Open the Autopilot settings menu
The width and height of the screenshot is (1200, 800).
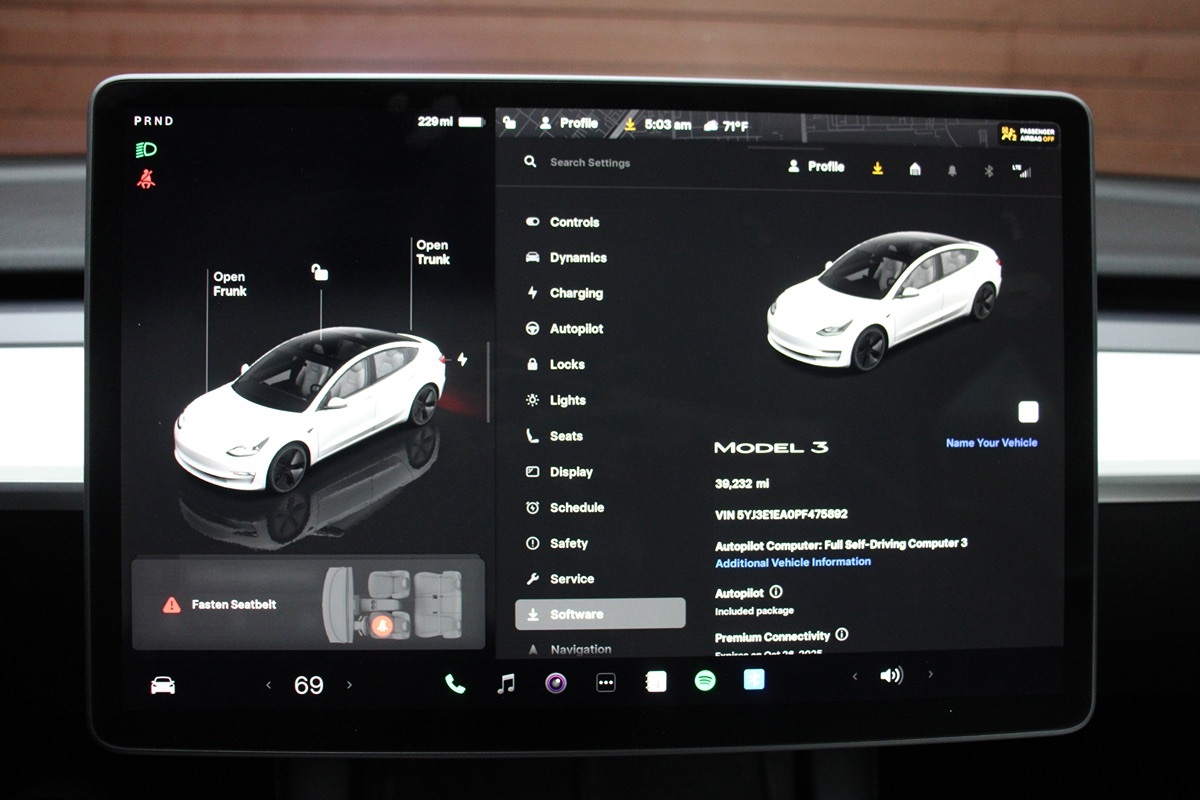[x=576, y=329]
